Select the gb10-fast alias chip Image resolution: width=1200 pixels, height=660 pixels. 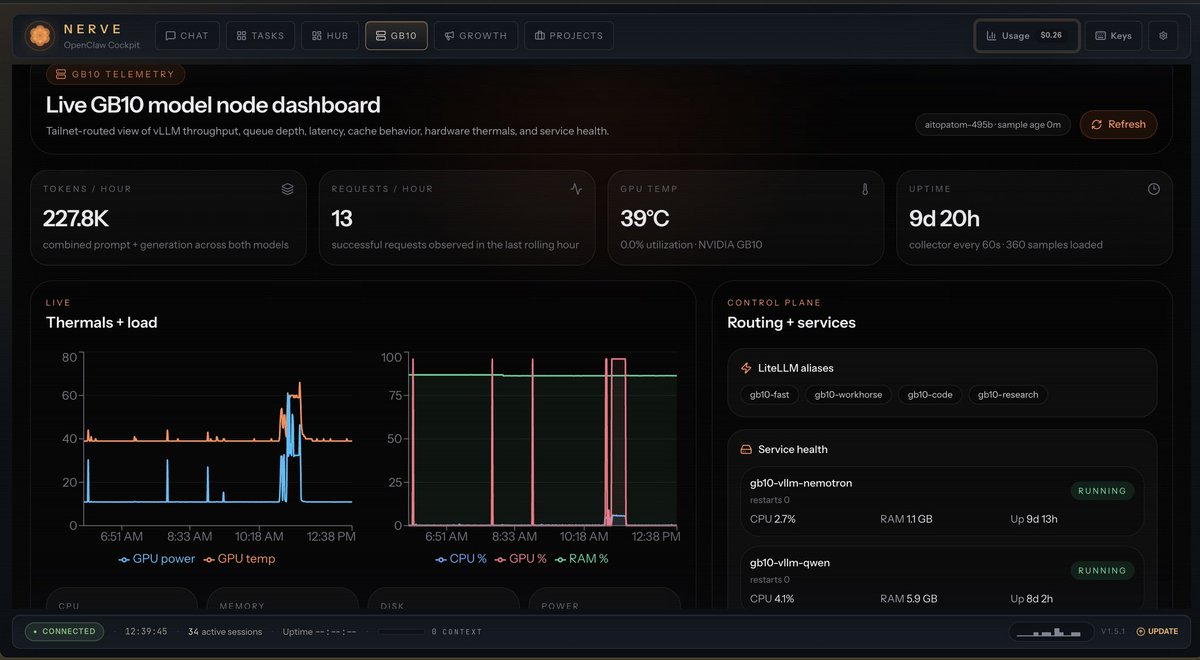[769, 394]
